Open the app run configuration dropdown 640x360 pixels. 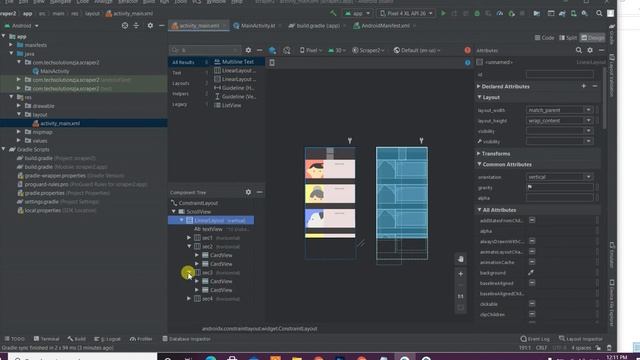click(x=358, y=13)
